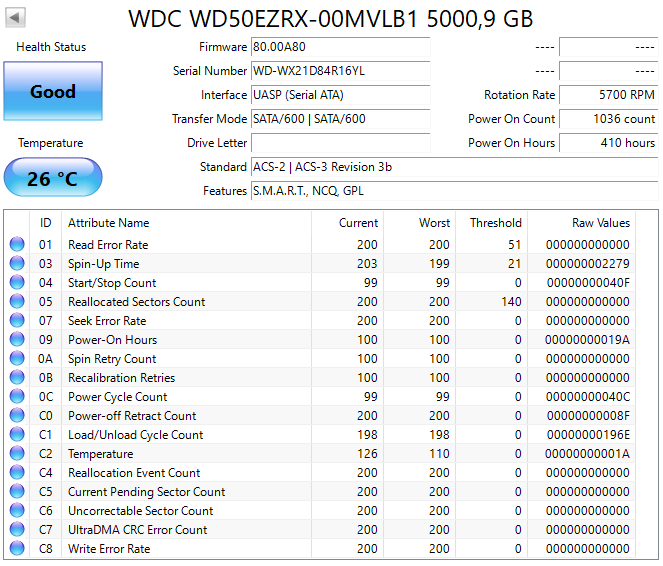Click the status icon for Reallocation Event Count
The width and height of the screenshot is (663, 566).
coord(17,473)
